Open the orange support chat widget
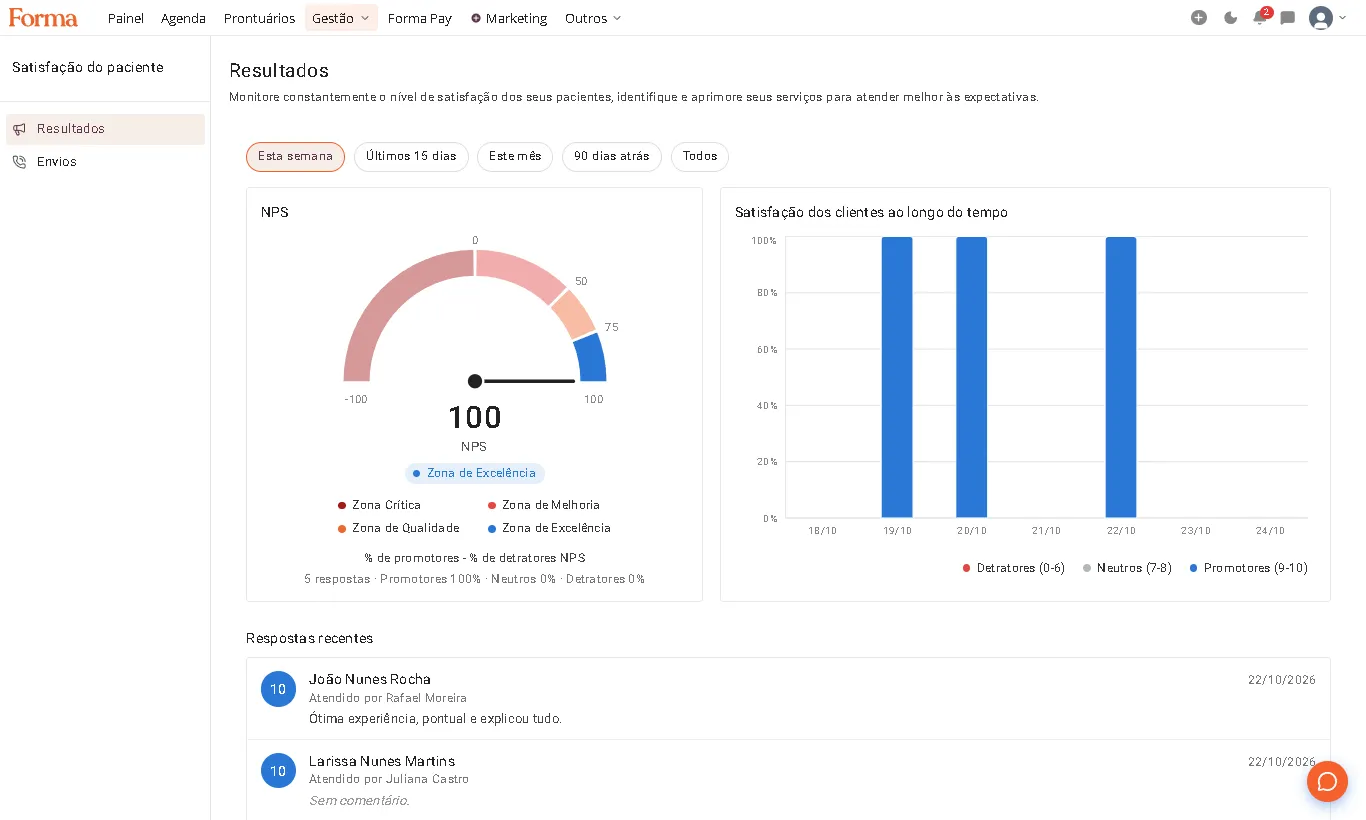This screenshot has width=1366, height=820. coord(1327,781)
